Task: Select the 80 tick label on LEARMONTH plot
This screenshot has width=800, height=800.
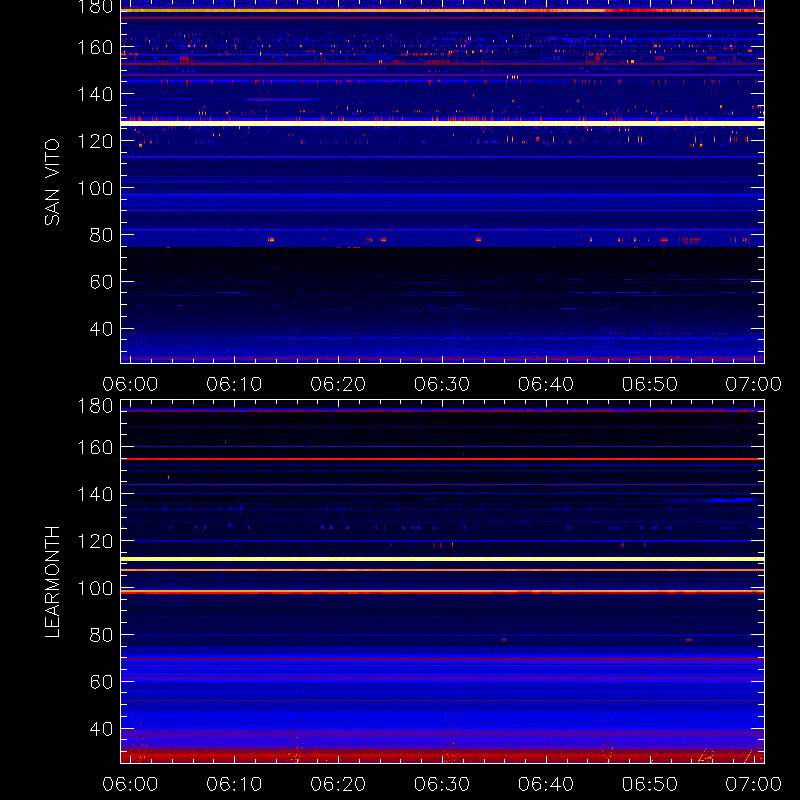Action: 102,635
